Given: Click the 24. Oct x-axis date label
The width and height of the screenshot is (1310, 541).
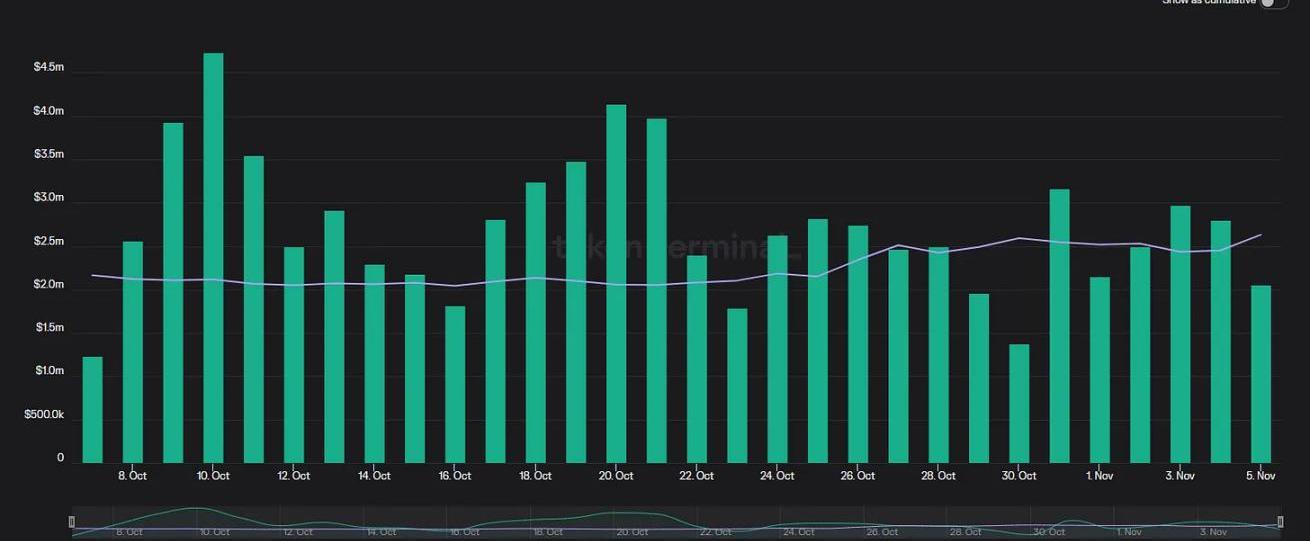Looking at the screenshot, I should [x=777, y=476].
